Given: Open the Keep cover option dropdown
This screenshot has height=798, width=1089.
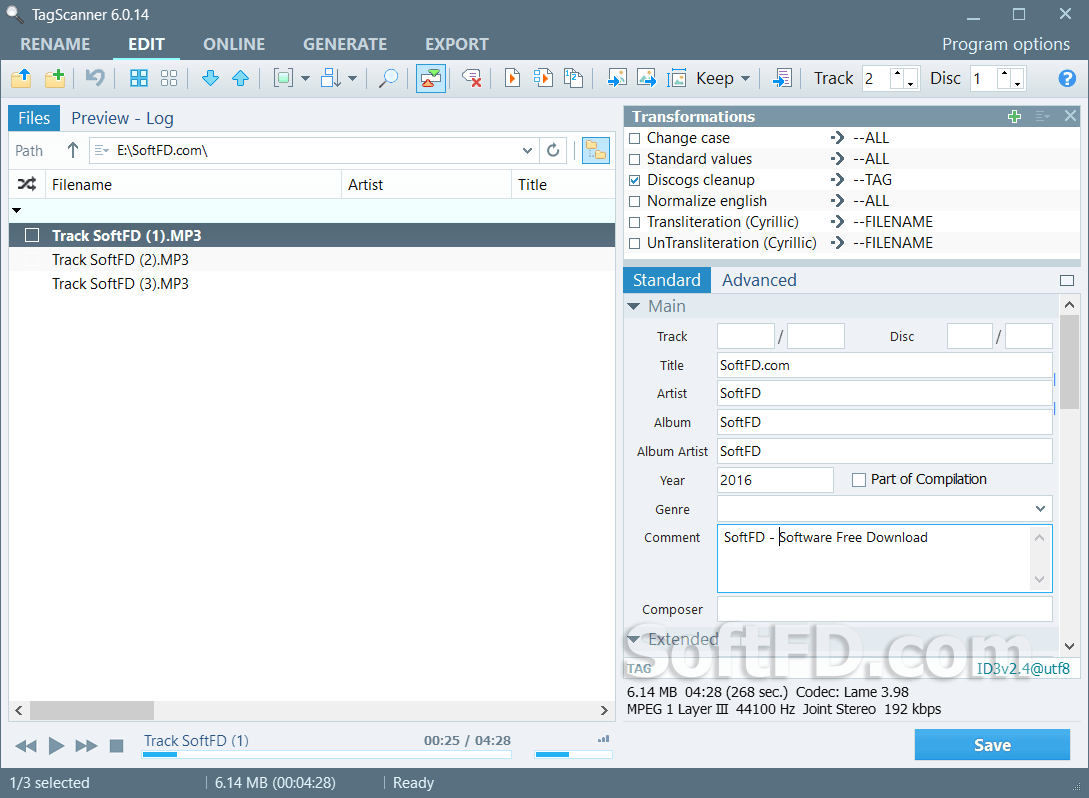Looking at the screenshot, I should 745,78.
